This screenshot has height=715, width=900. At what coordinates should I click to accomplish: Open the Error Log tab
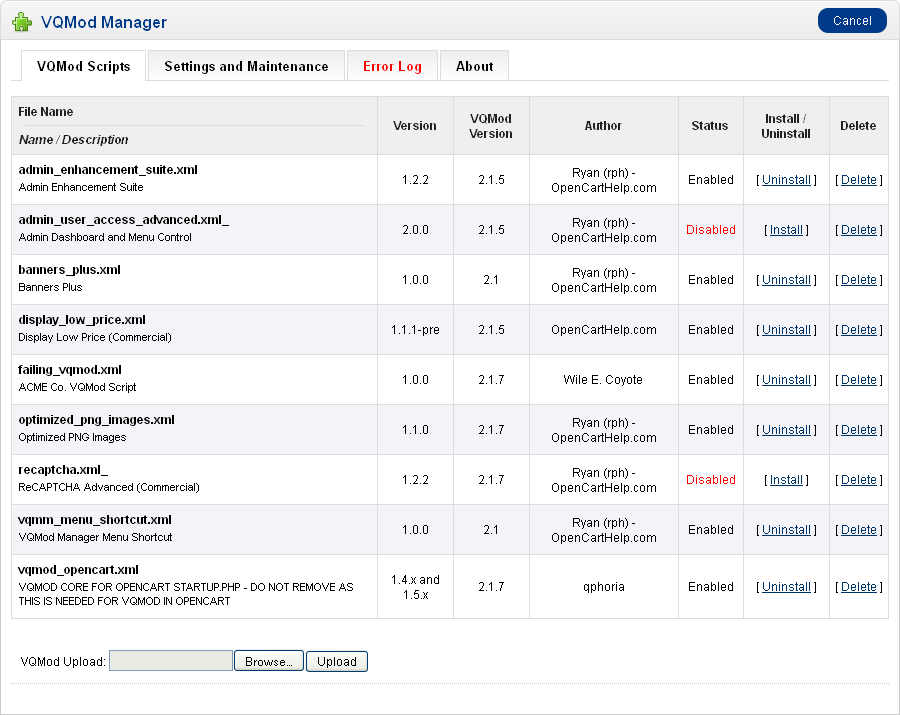click(393, 66)
